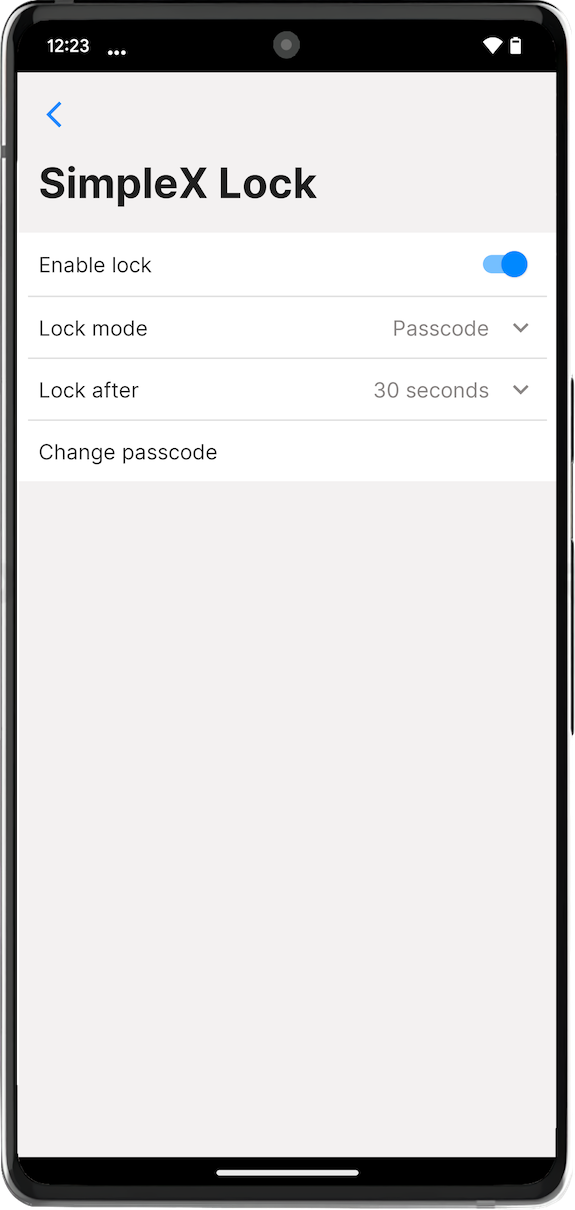Tap the 12:23 clock in status bar
Viewport: 575px width, 1210px height.
click(68, 46)
